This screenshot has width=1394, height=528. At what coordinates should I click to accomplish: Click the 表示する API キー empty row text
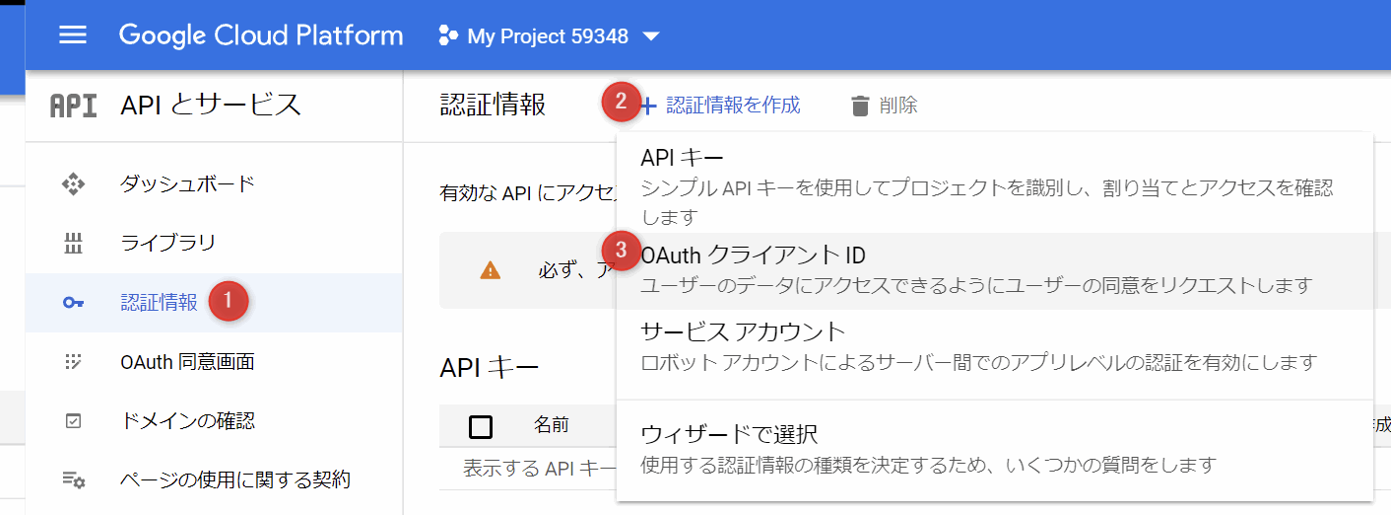tap(541, 468)
